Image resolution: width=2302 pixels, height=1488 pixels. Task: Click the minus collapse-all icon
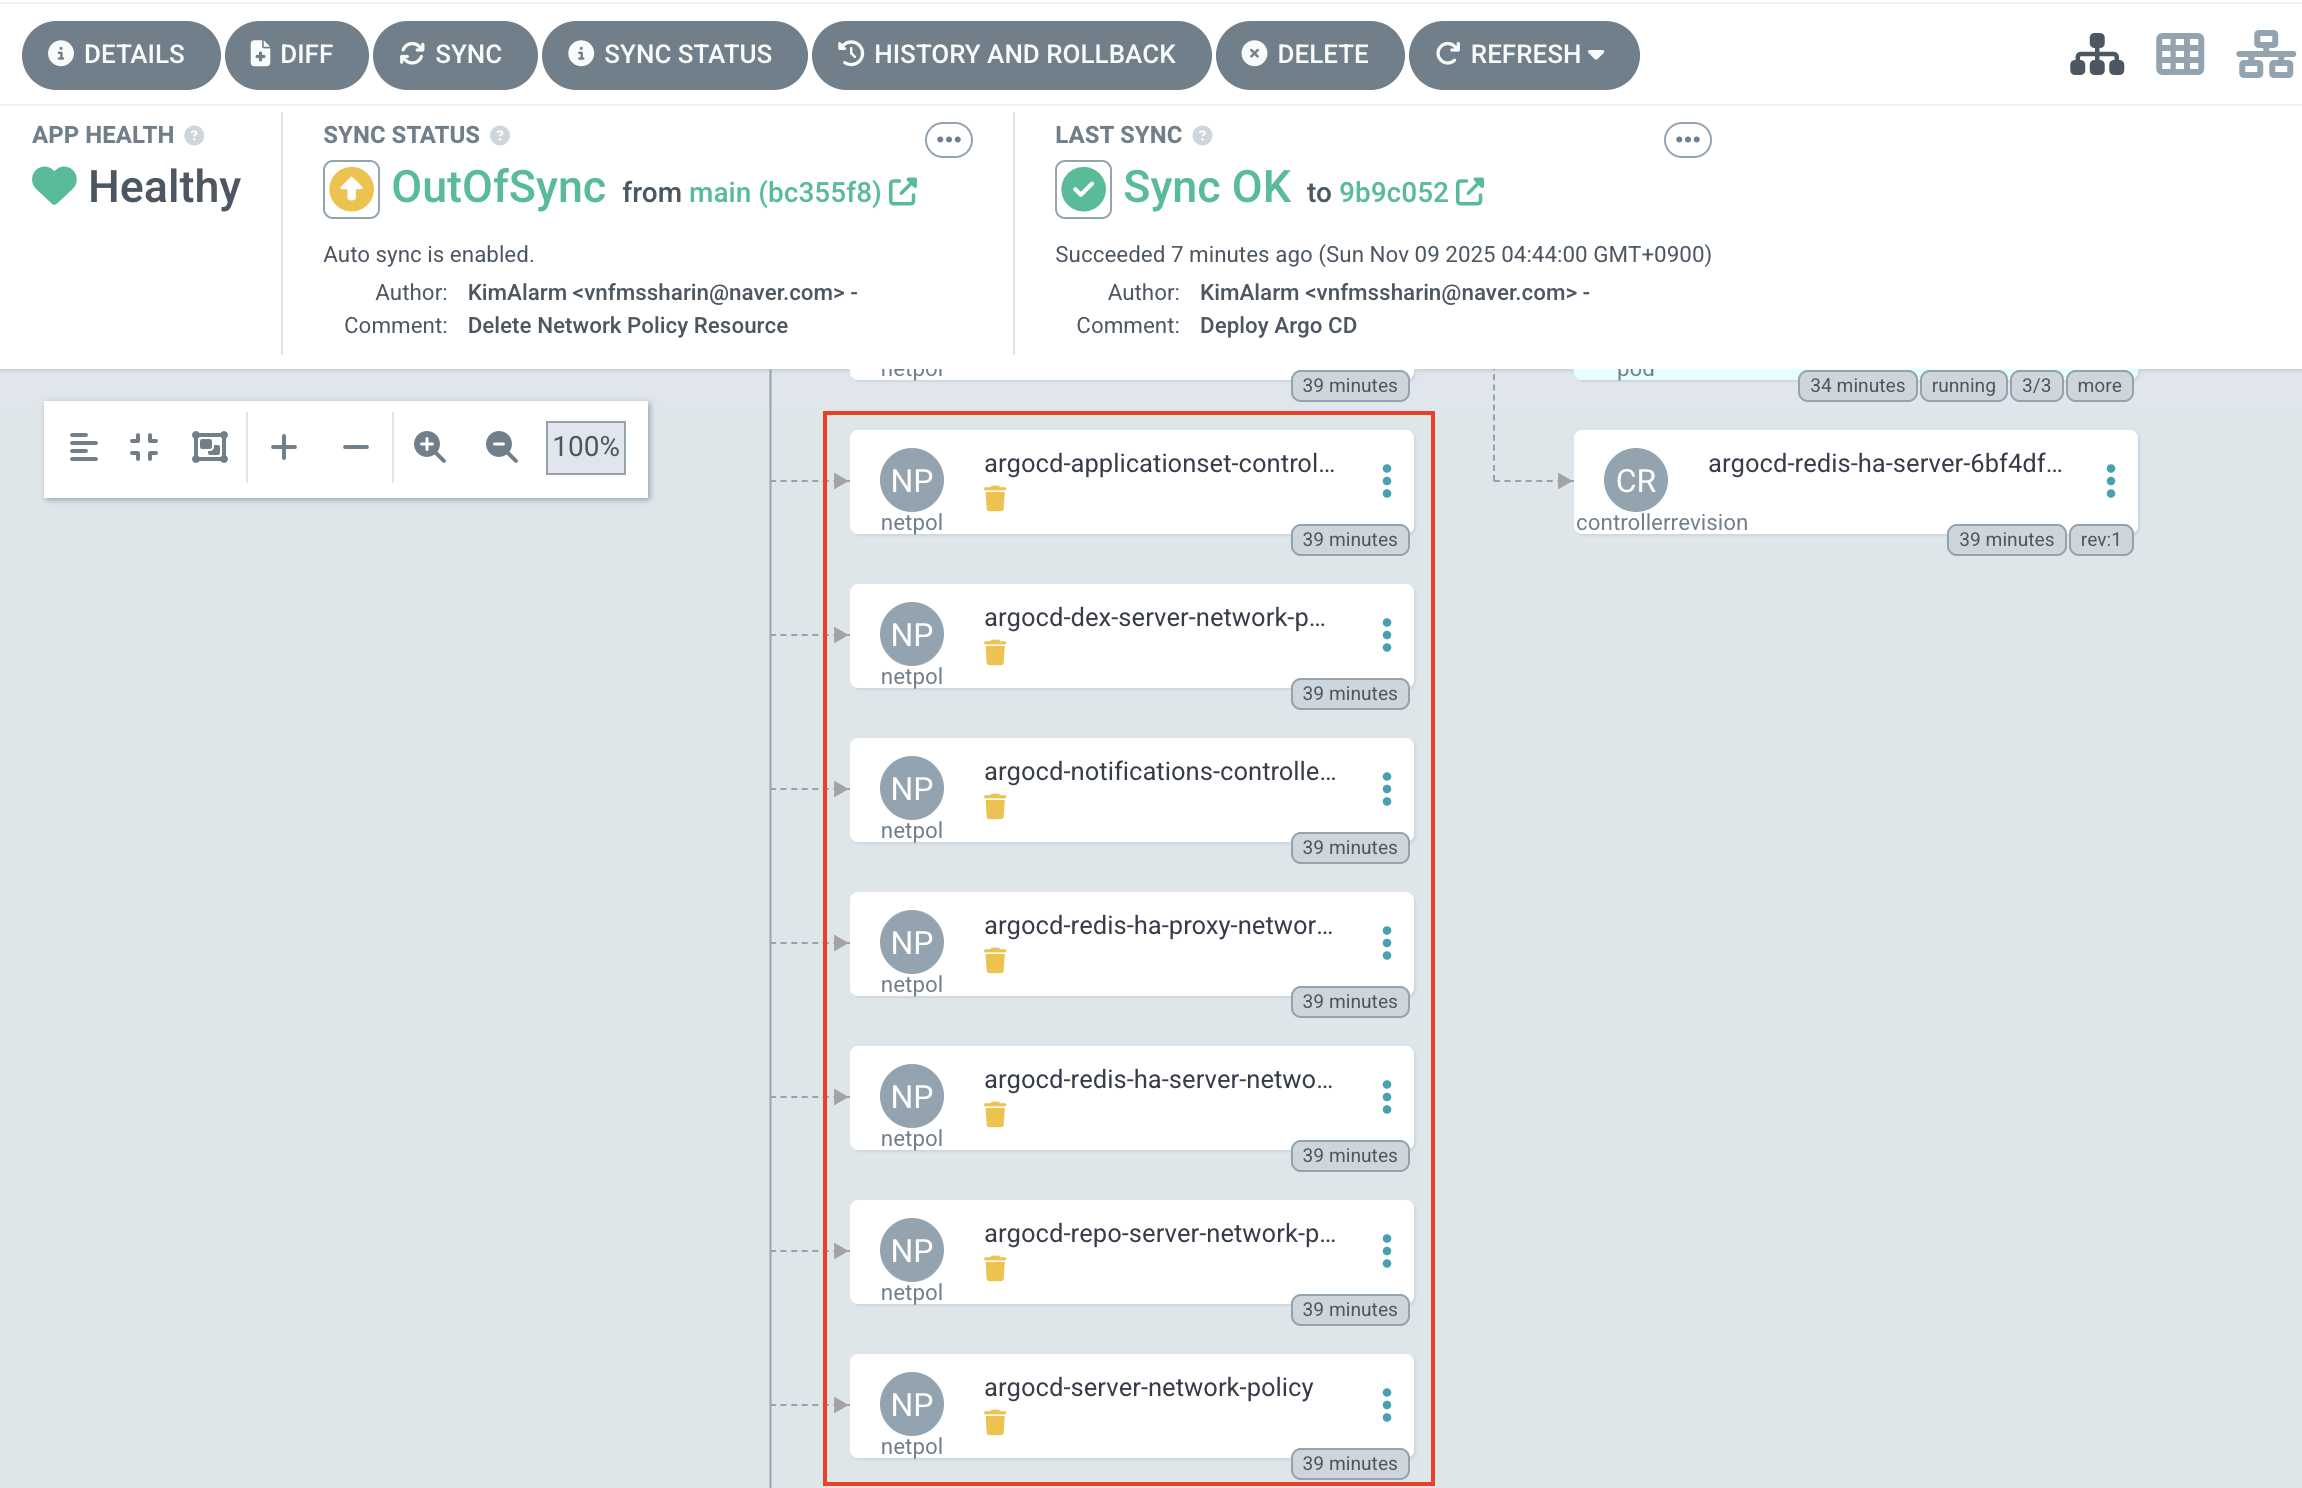355,447
